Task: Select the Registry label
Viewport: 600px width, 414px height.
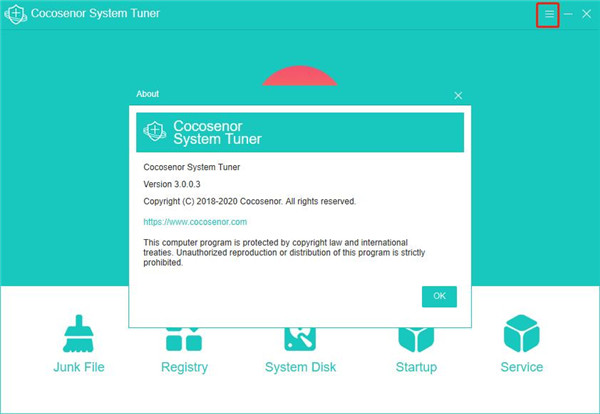Action: (184, 367)
